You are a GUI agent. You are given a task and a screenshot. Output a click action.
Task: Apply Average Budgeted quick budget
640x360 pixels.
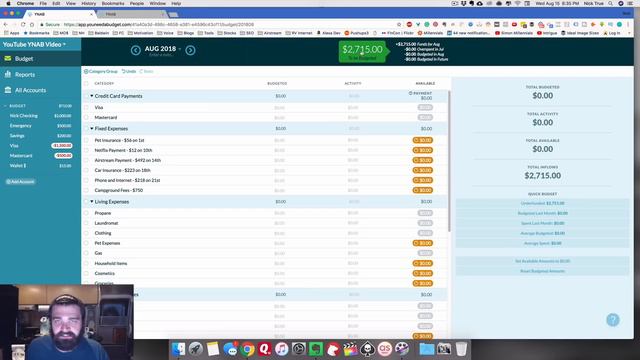pos(542,233)
